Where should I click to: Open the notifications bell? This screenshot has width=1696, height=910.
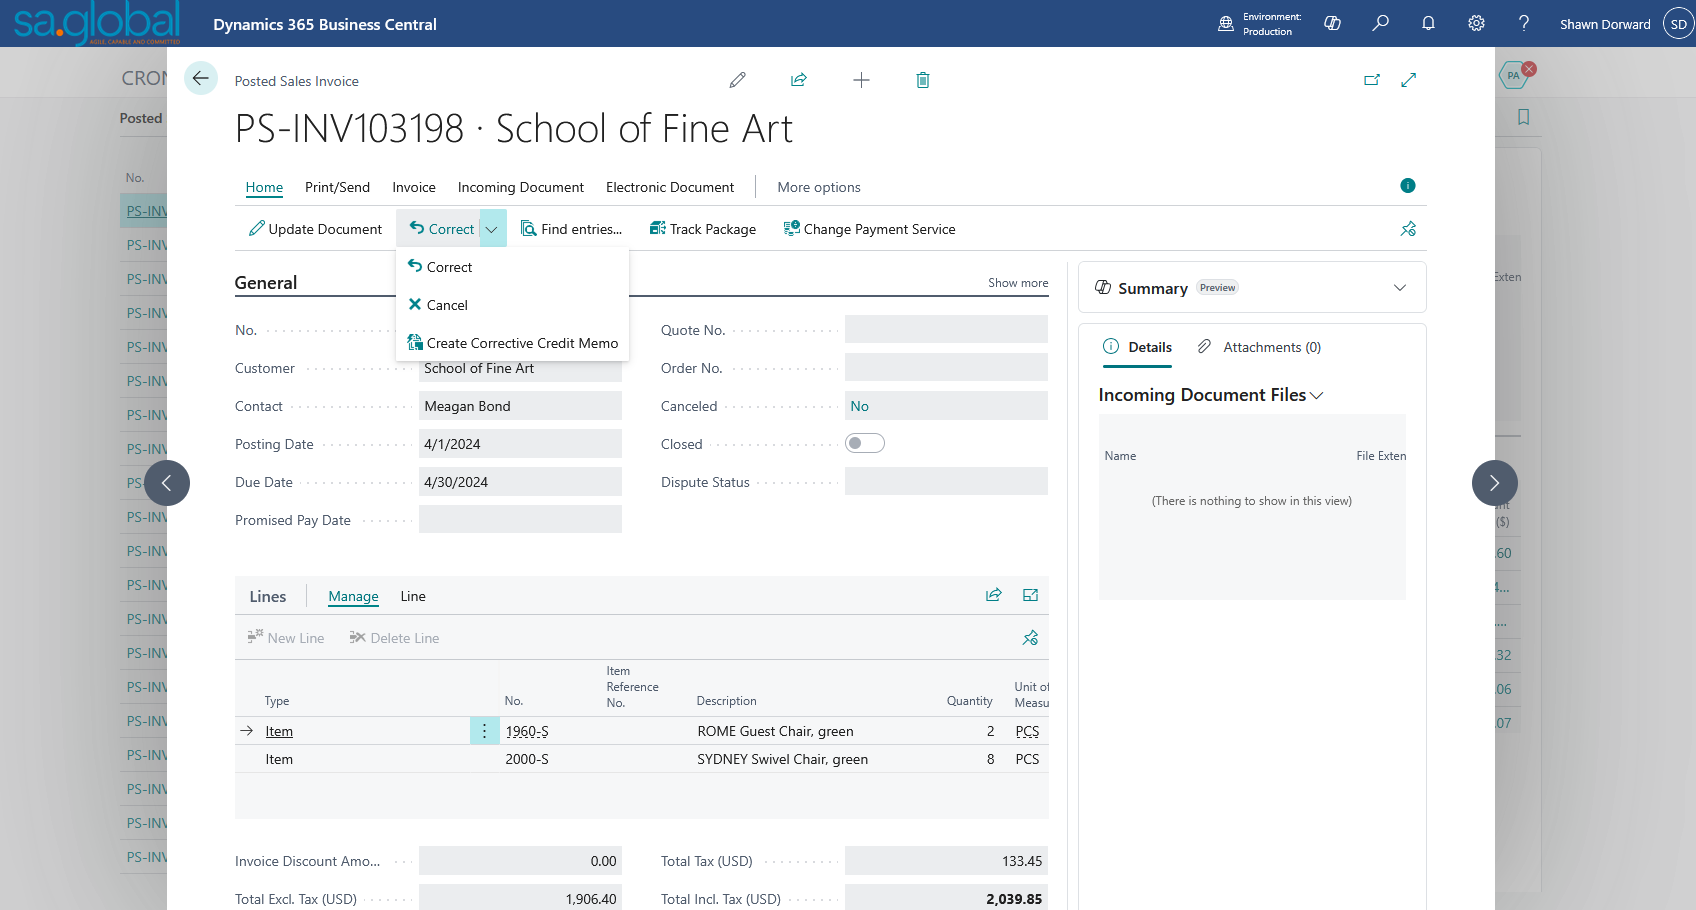pyautogui.click(x=1428, y=23)
